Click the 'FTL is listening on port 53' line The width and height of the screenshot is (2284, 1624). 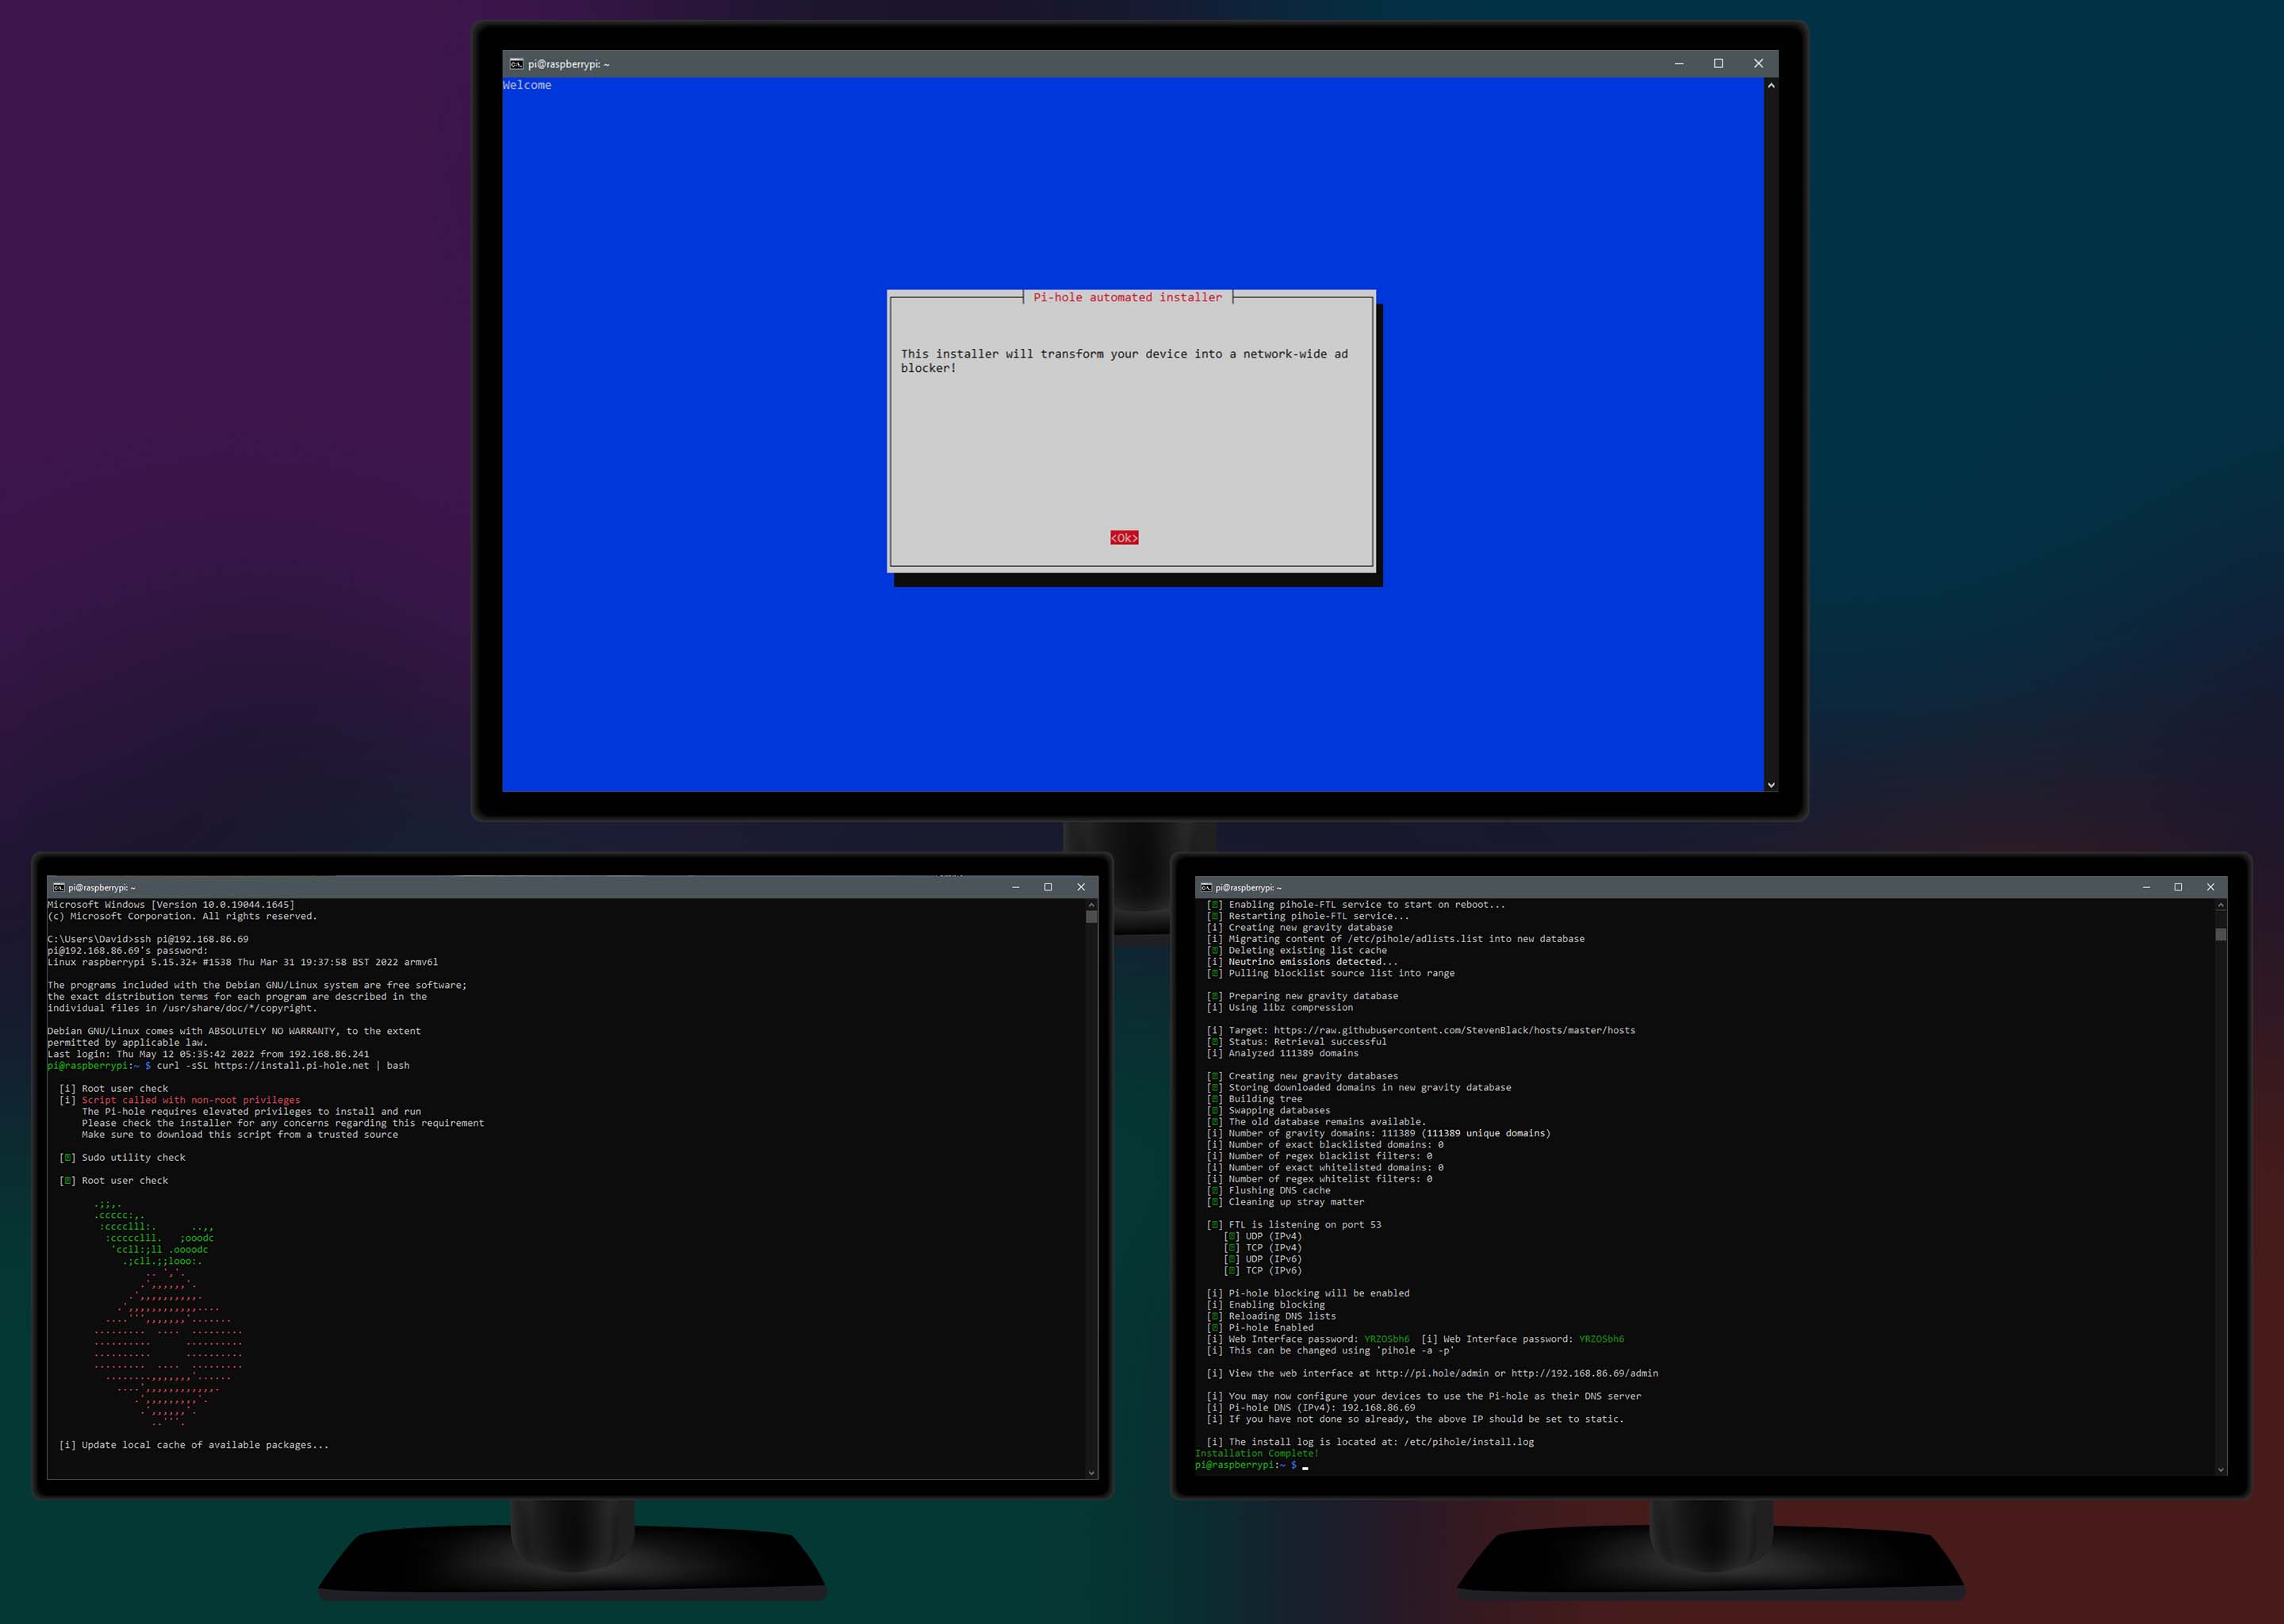point(1294,1225)
